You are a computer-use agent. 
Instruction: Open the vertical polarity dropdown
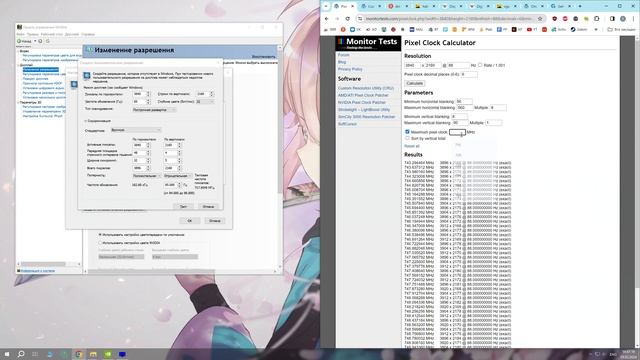[177, 176]
